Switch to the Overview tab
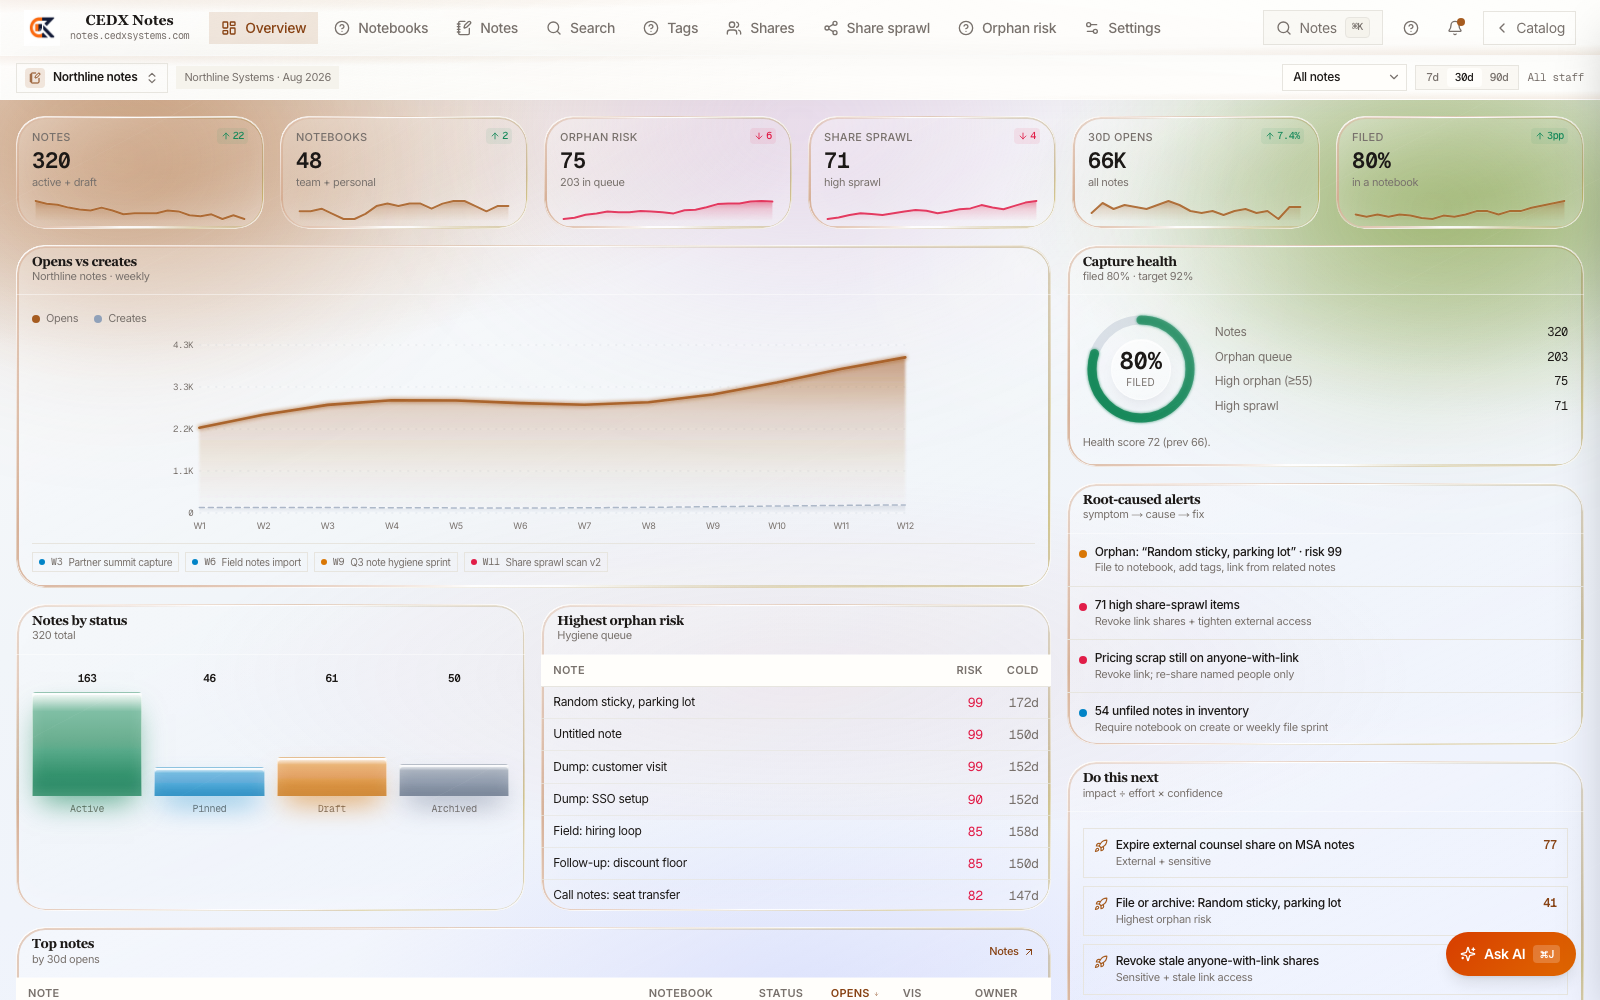The height and width of the screenshot is (1000, 1600). 263,28
